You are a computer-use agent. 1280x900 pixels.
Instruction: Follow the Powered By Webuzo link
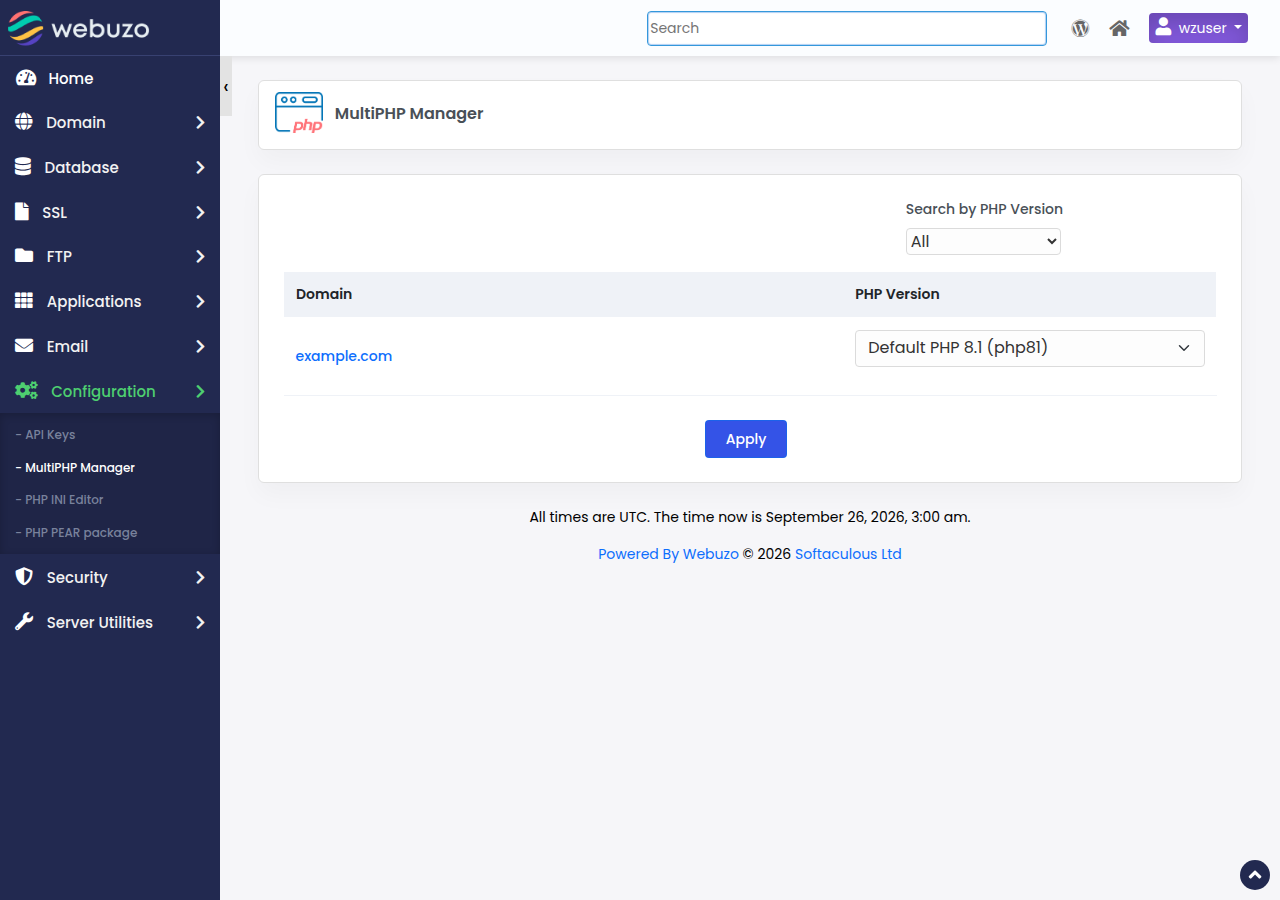pos(668,554)
